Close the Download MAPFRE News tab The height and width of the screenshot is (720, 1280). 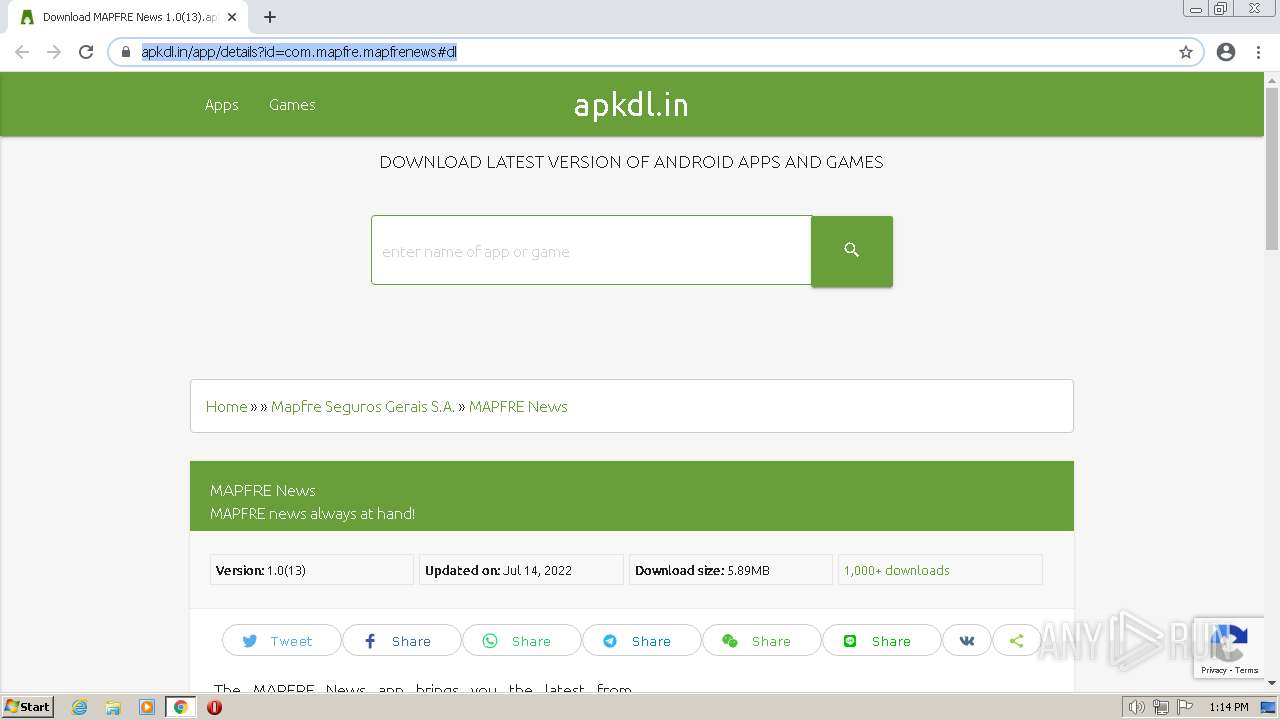pyautogui.click(x=232, y=17)
